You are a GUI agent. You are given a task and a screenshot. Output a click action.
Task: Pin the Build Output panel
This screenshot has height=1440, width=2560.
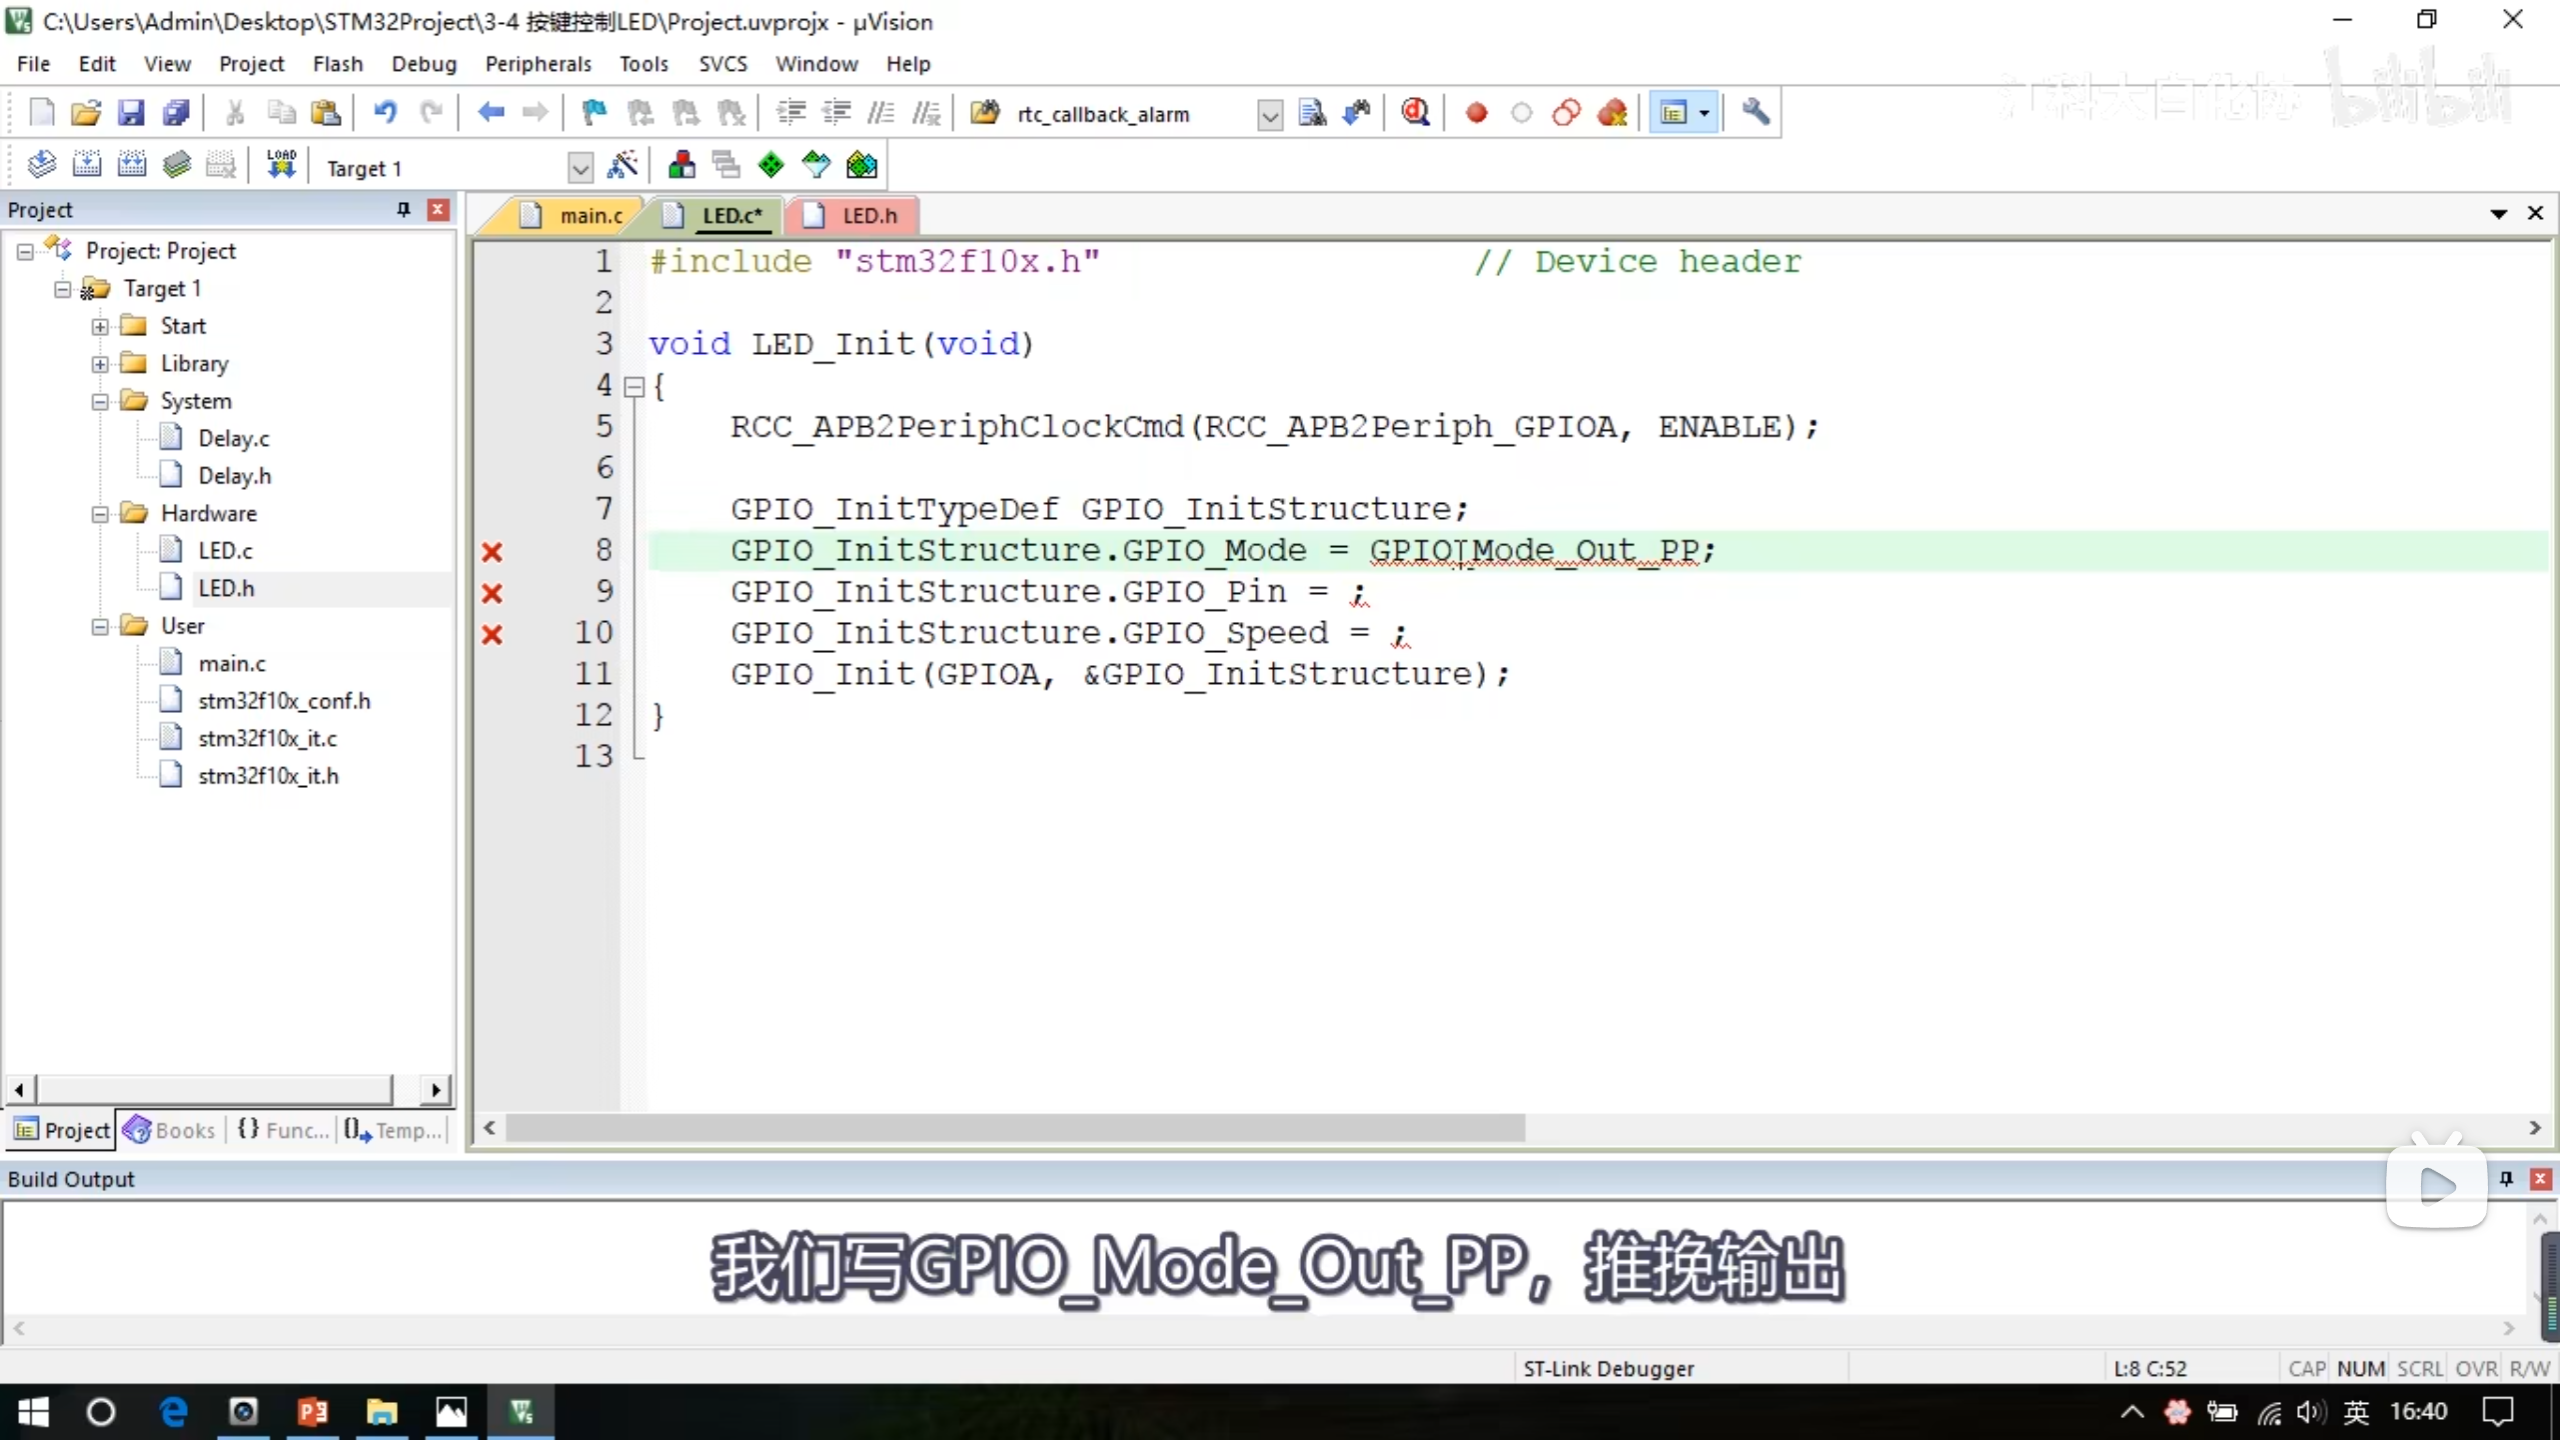(x=2506, y=1179)
